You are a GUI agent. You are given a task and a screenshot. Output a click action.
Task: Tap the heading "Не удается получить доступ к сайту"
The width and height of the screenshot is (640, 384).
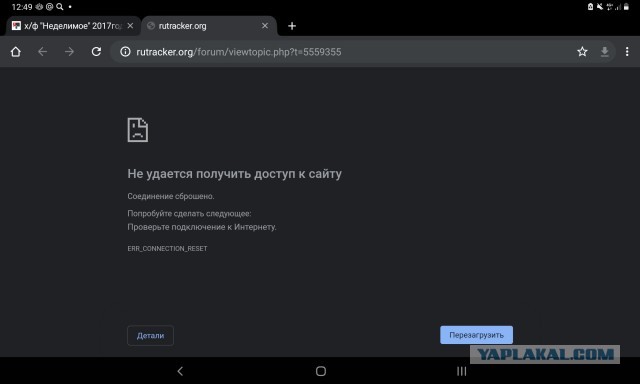[235, 174]
